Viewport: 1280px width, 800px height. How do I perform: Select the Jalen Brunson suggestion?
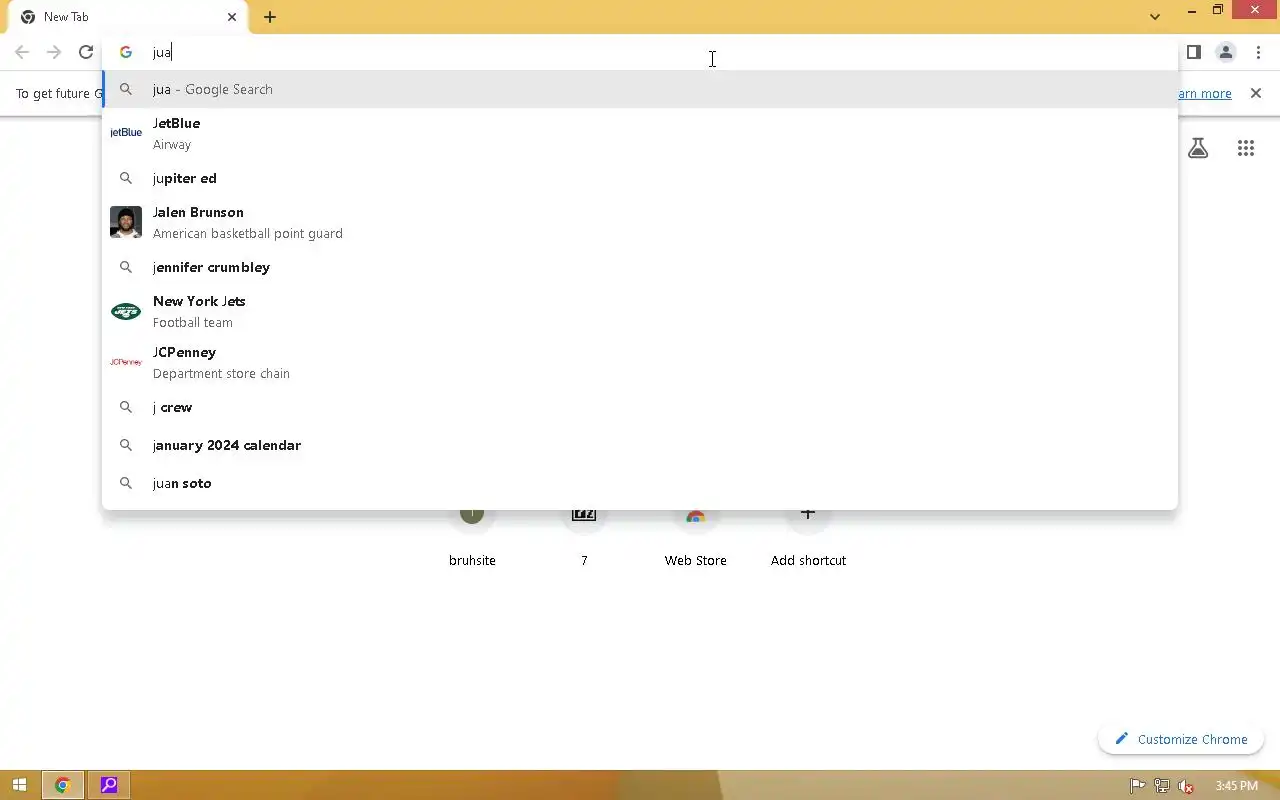(640, 222)
